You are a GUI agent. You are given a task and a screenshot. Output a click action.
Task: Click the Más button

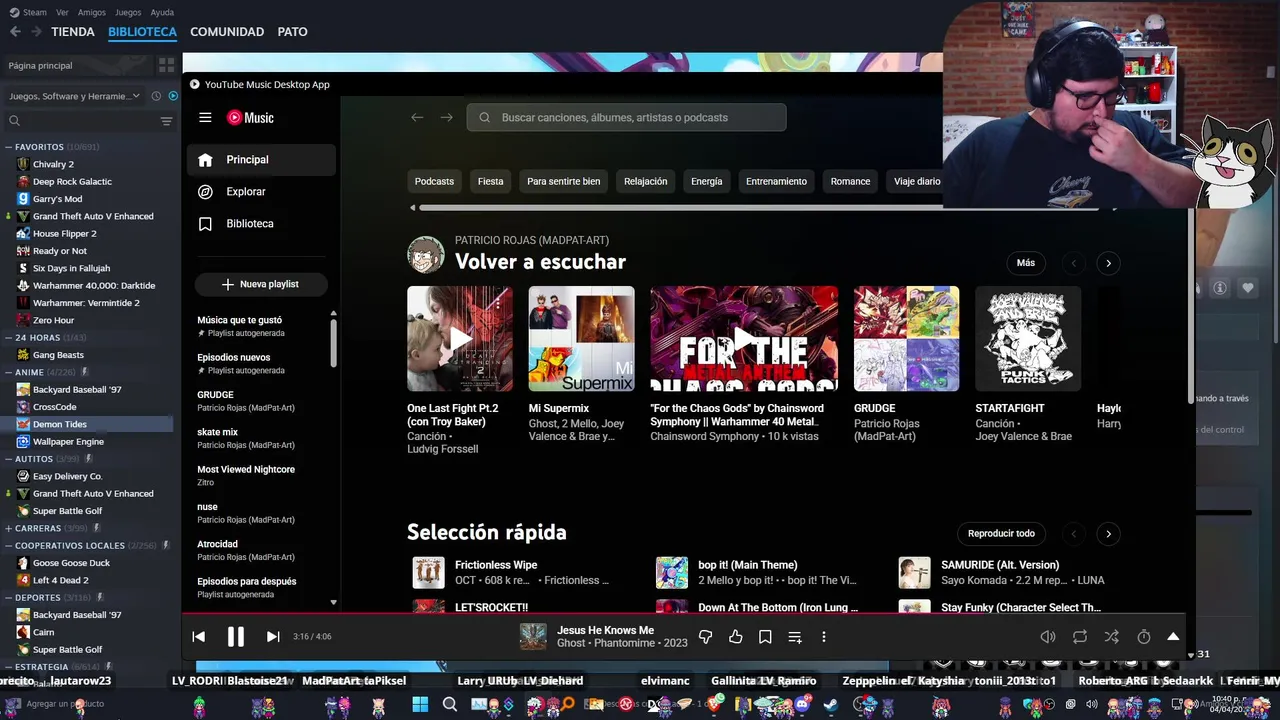click(x=1026, y=263)
